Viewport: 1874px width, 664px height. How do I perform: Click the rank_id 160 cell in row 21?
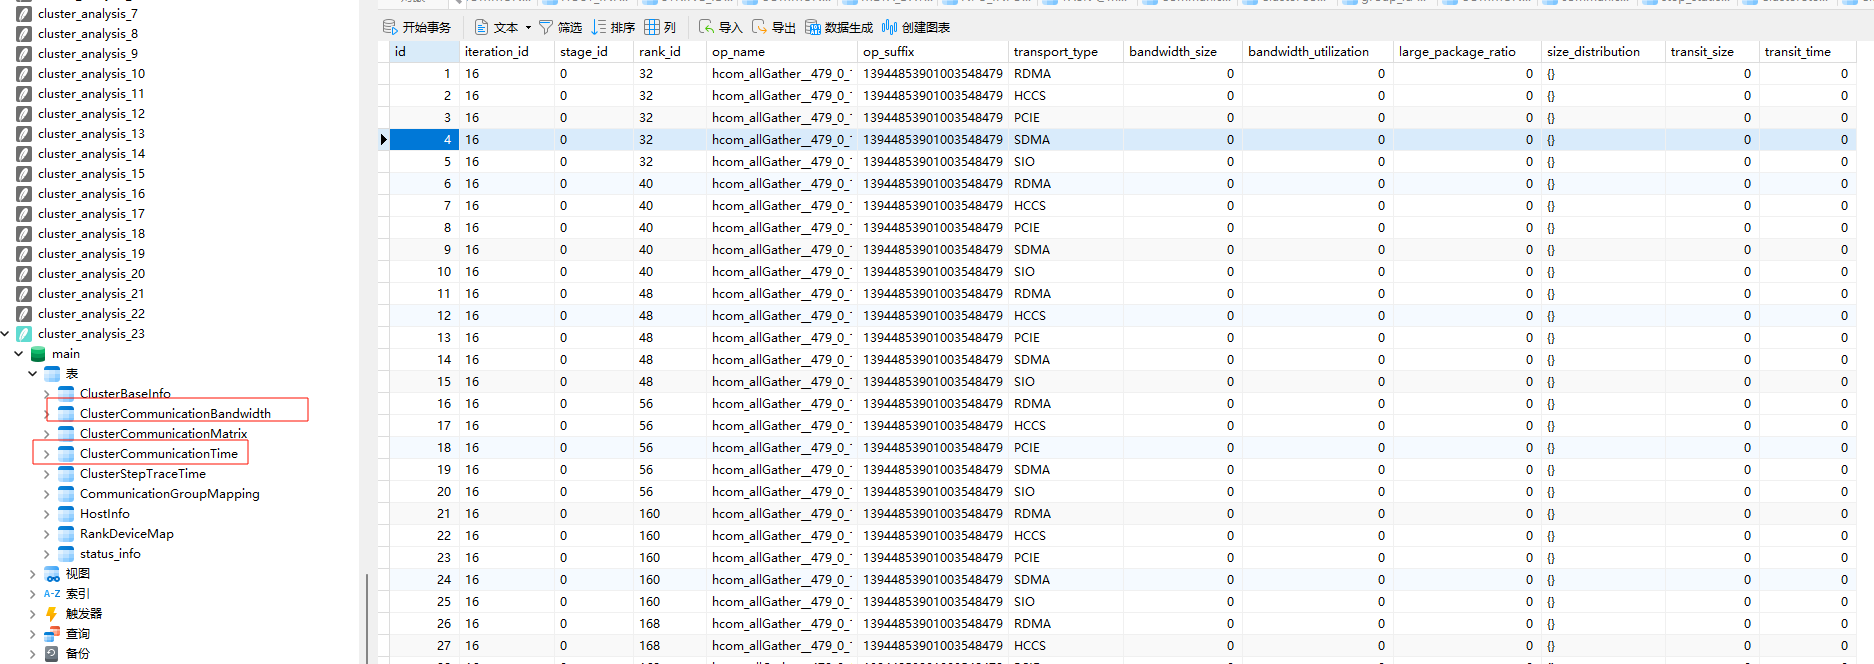coord(670,514)
